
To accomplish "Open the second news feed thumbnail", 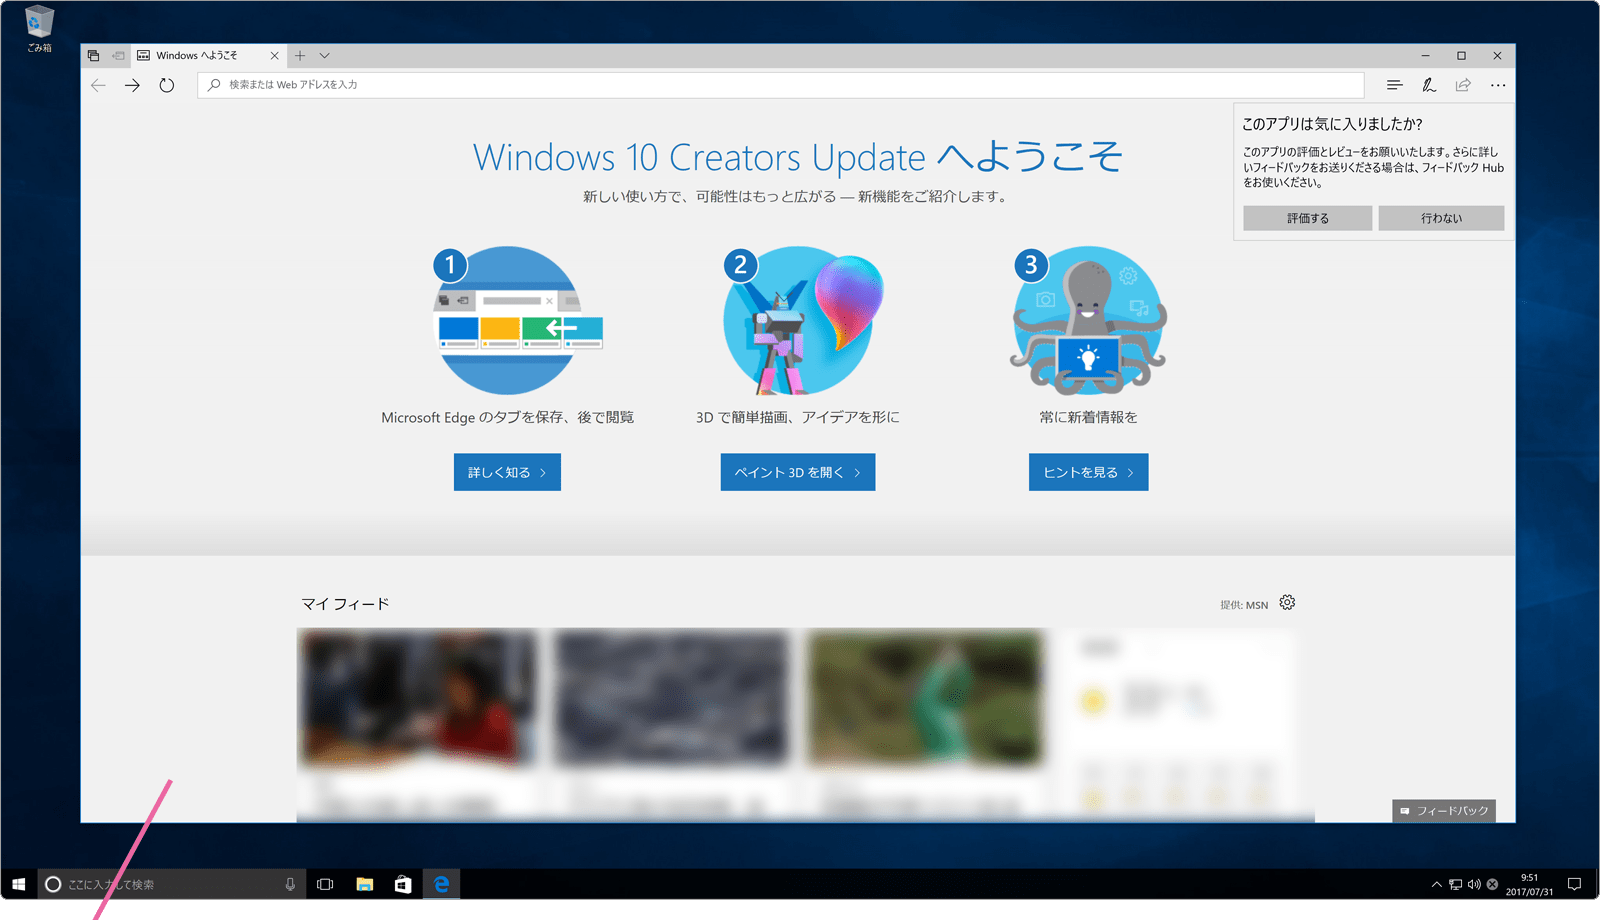I will (671, 698).
